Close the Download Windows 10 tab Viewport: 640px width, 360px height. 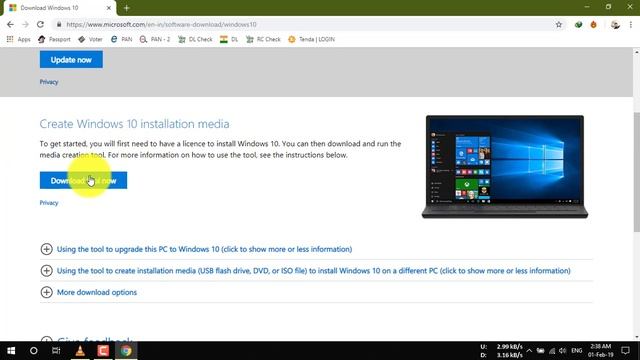tap(109, 8)
